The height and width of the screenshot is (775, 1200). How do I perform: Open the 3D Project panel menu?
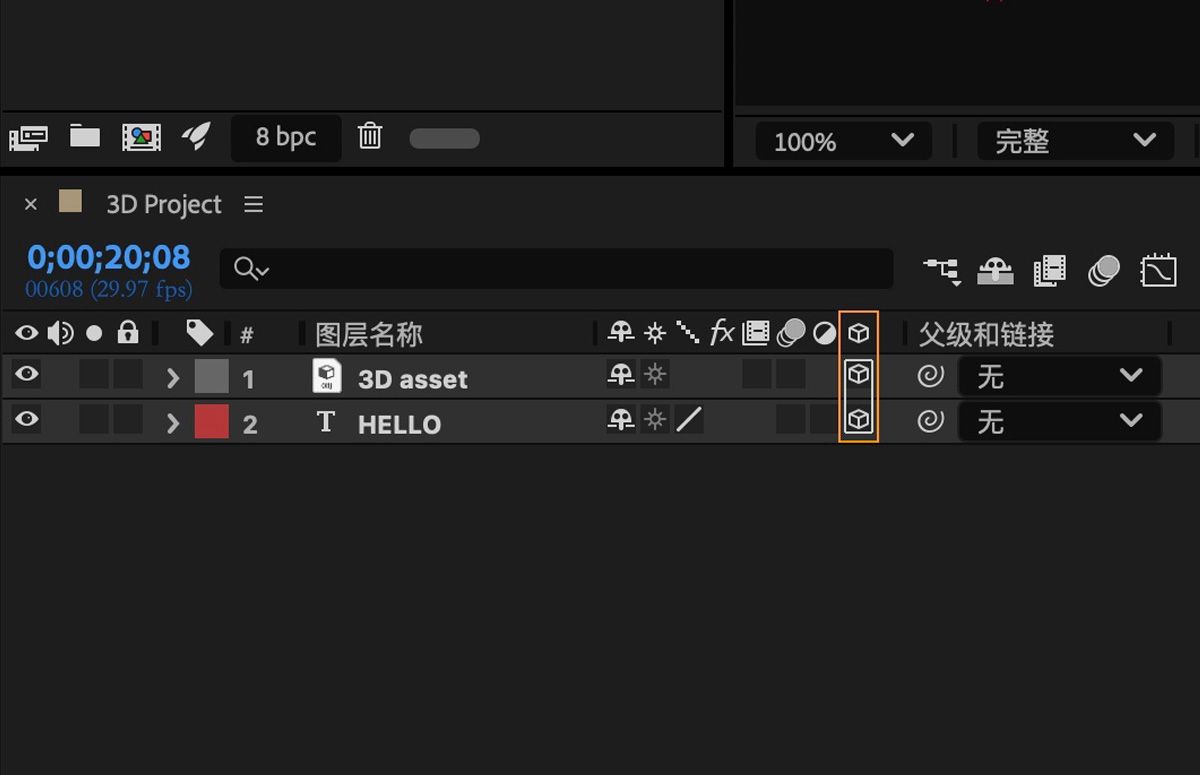coord(254,204)
